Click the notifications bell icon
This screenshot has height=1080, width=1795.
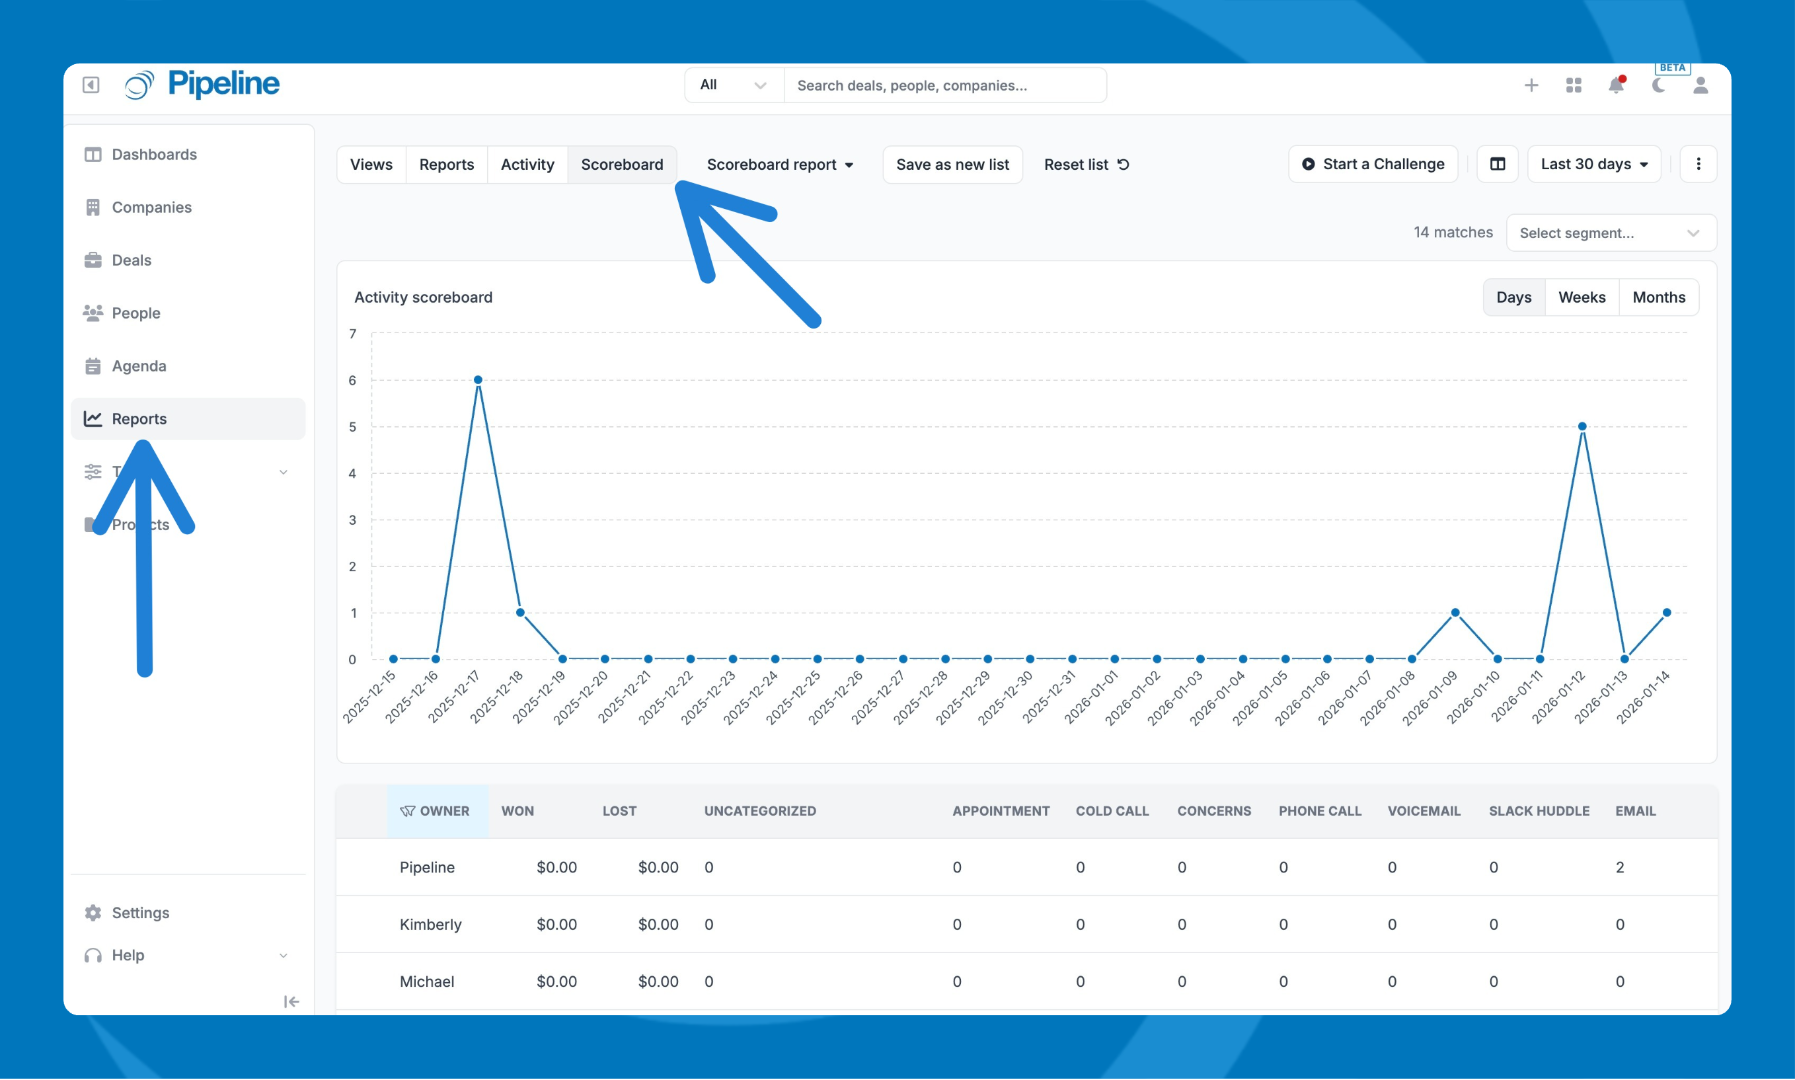tap(1616, 86)
